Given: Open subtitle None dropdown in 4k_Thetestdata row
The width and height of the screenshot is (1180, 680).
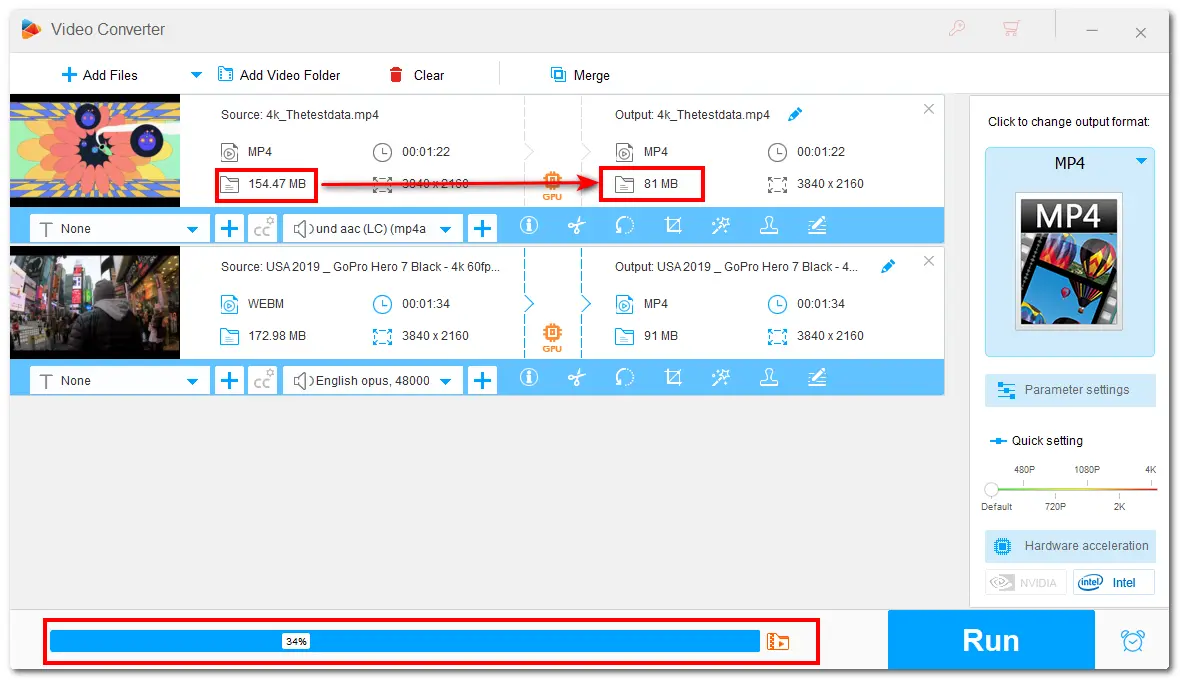Looking at the screenshot, I should point(118,229).
